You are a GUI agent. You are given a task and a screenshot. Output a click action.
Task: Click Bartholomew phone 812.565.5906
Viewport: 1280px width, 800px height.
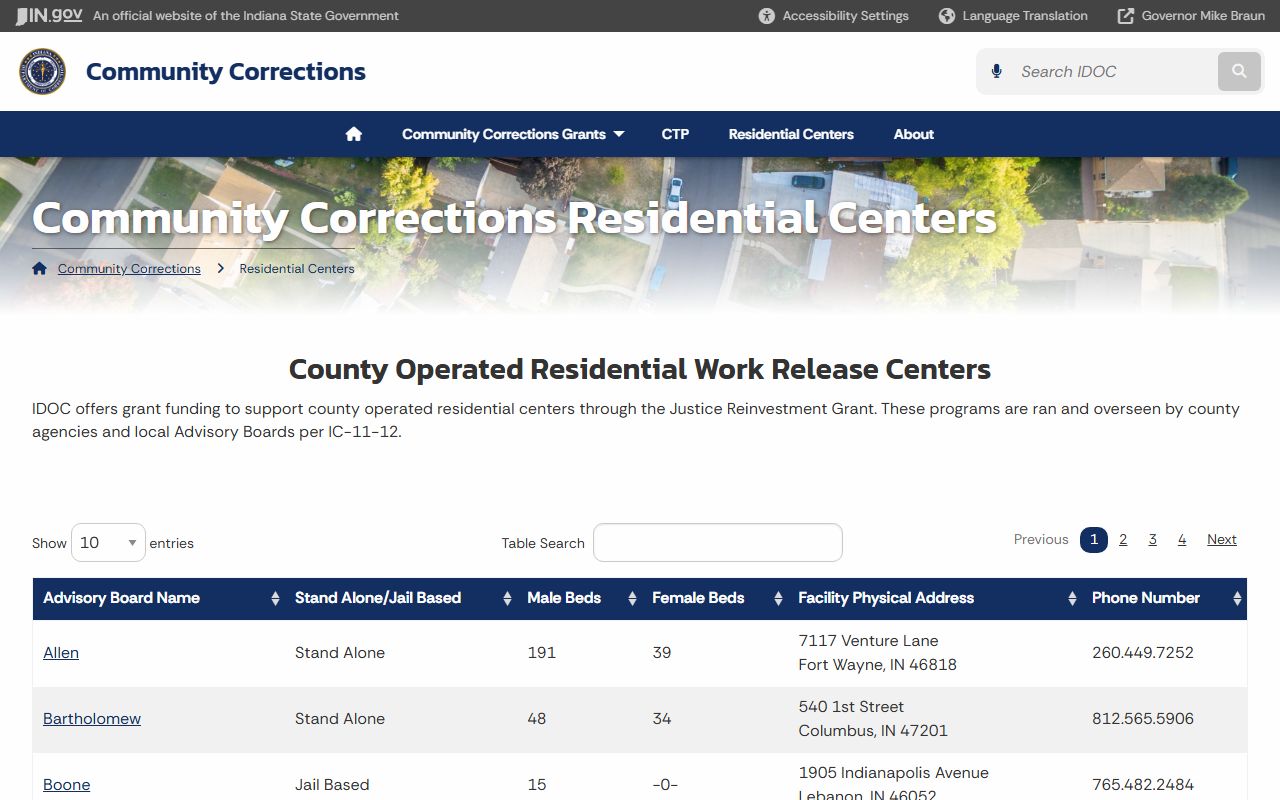point(1143,719)
